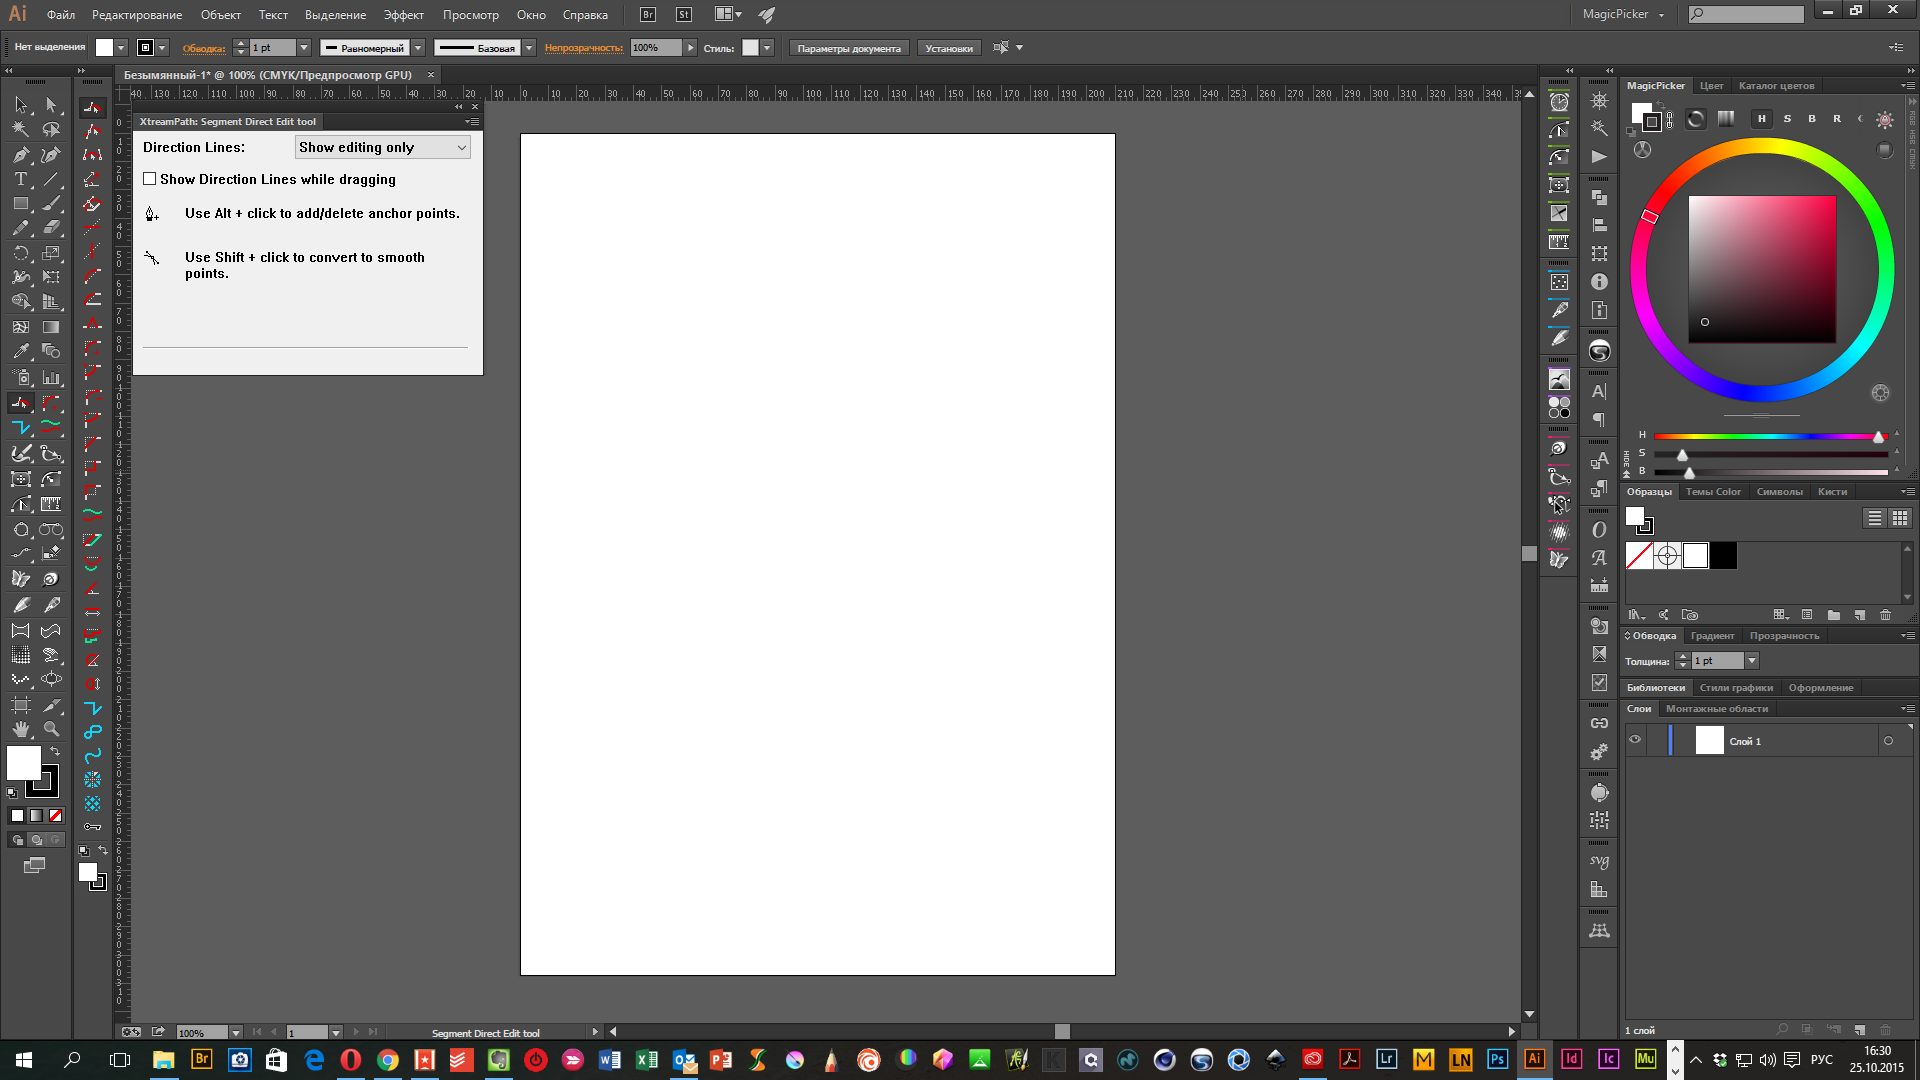Screen dimensions: 1920x1080
Task: Open the zoom level 100% dropdown
Action: [x=236, y=1033]
